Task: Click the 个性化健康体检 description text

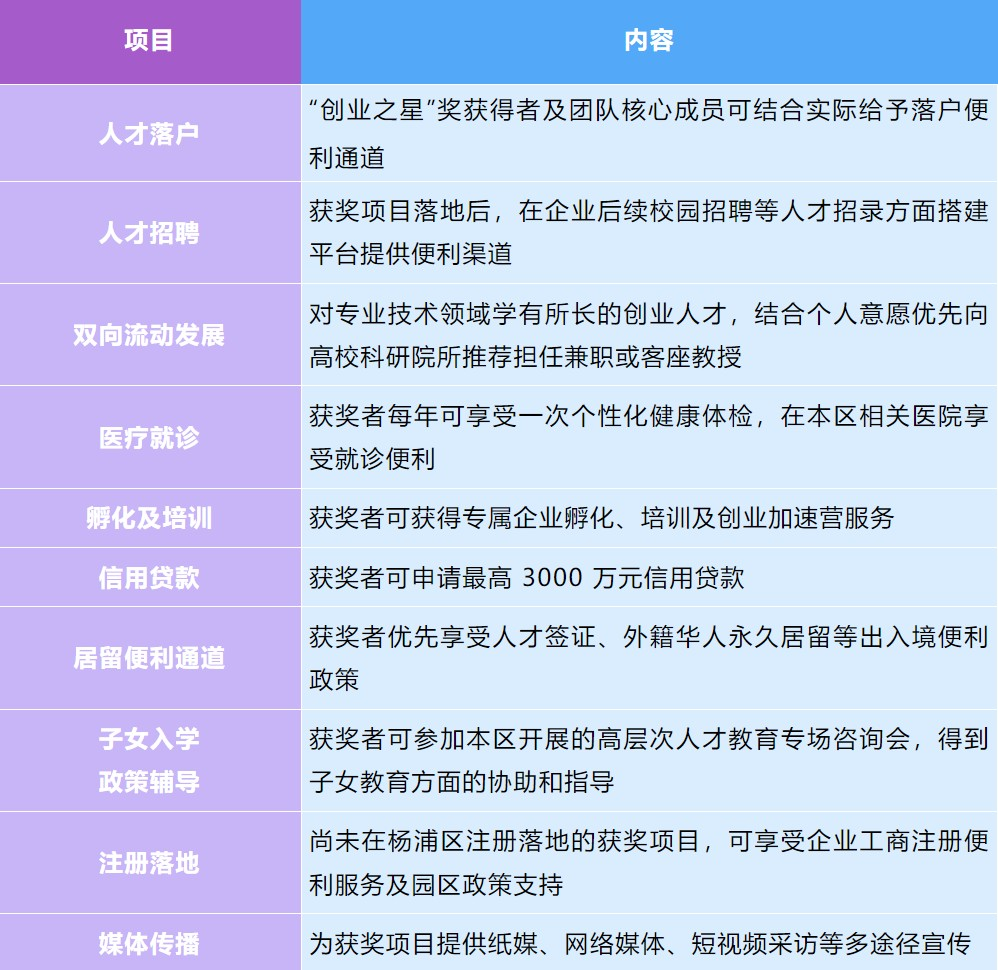Action: tap(648, 437)
